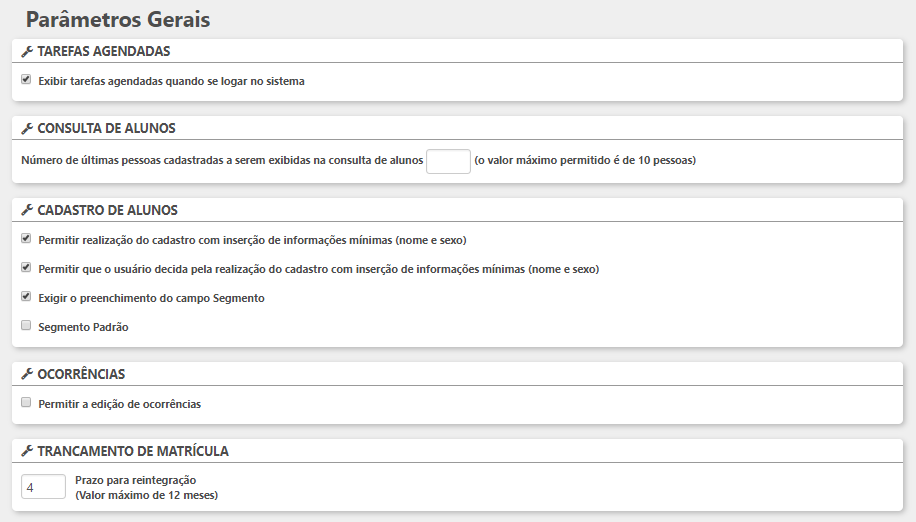Click the wrench icon beside Trancamento de Matrícula

[x=27, y=451]
